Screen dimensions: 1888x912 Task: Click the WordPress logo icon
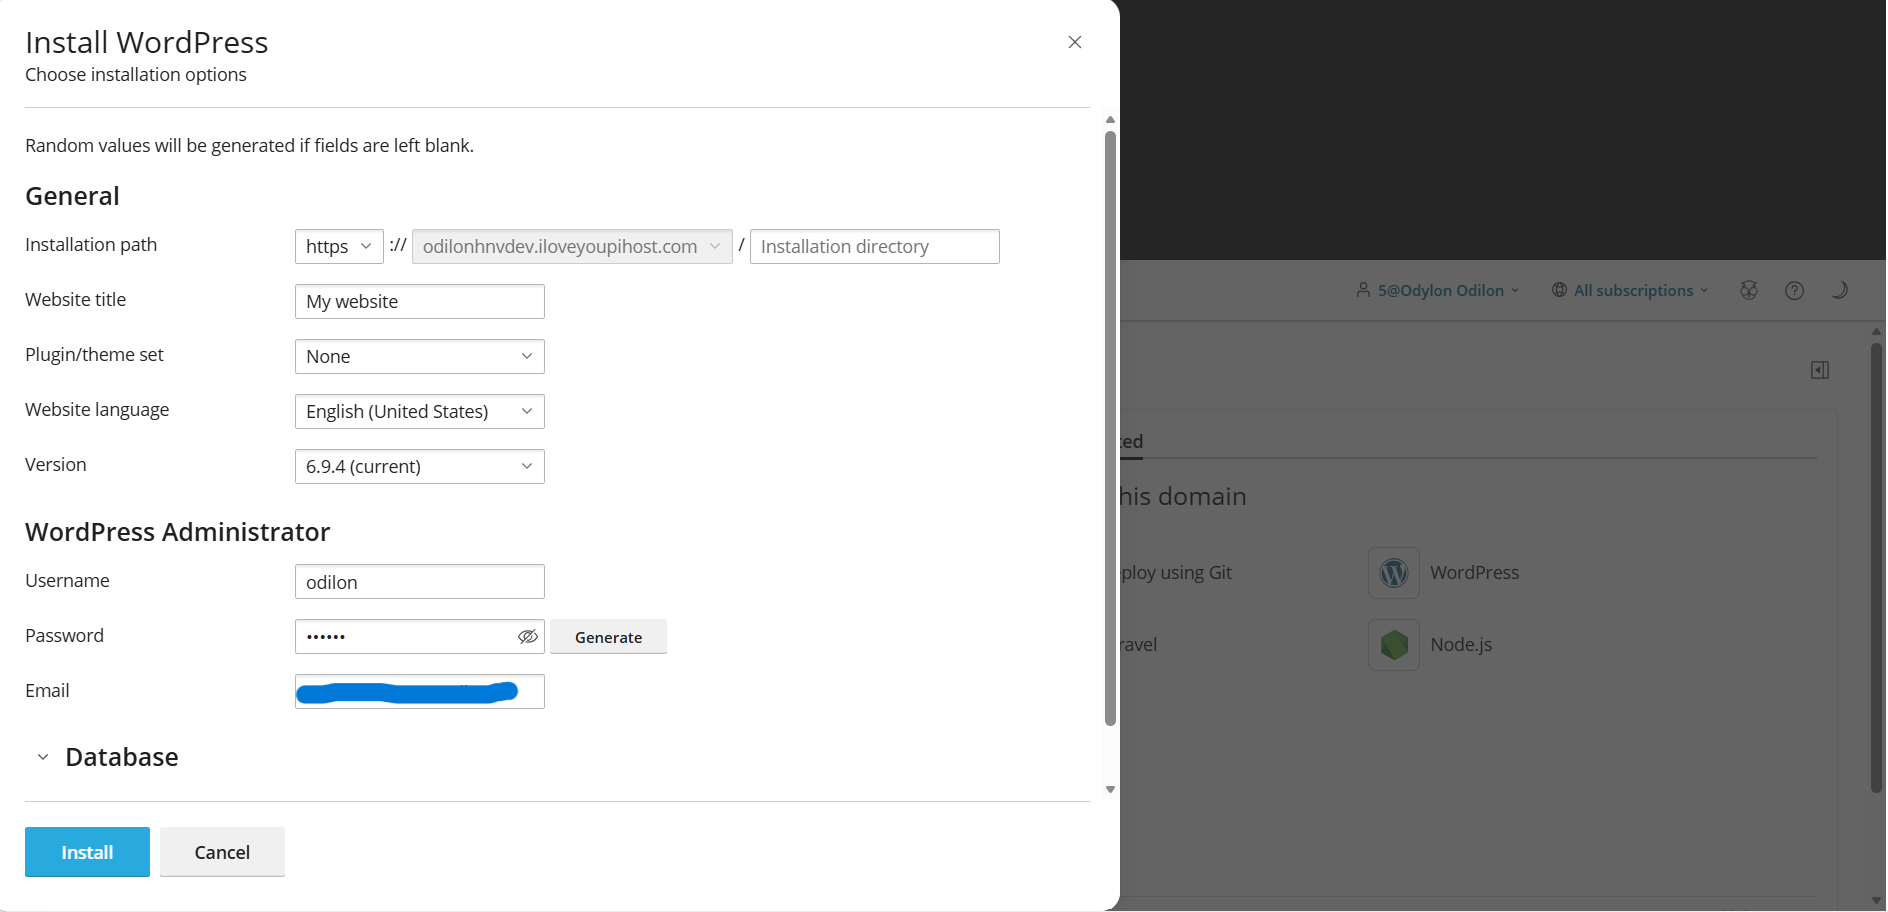click(x=1393, y=573)
